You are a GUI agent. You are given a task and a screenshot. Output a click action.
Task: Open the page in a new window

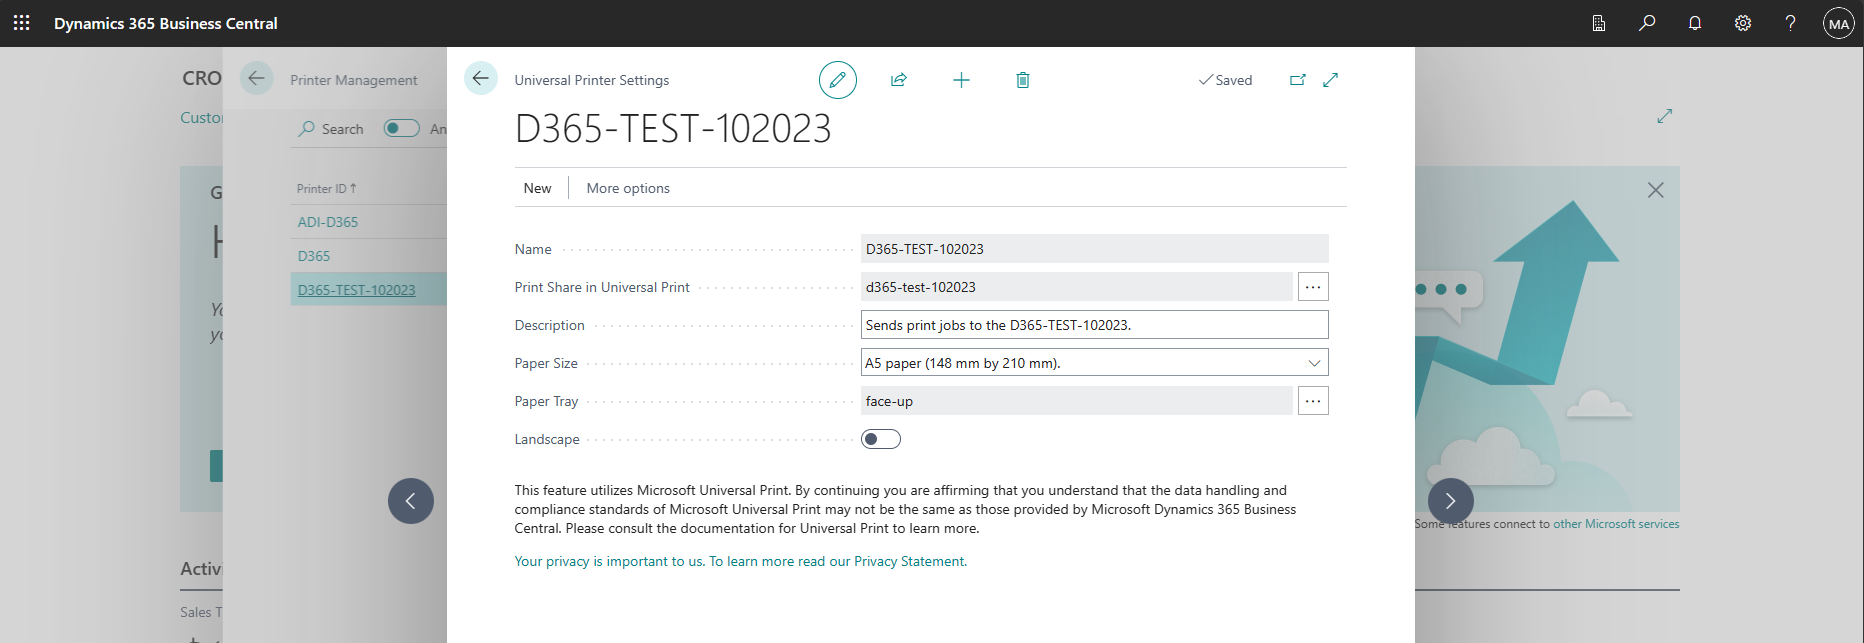(x=1298, y=80)
